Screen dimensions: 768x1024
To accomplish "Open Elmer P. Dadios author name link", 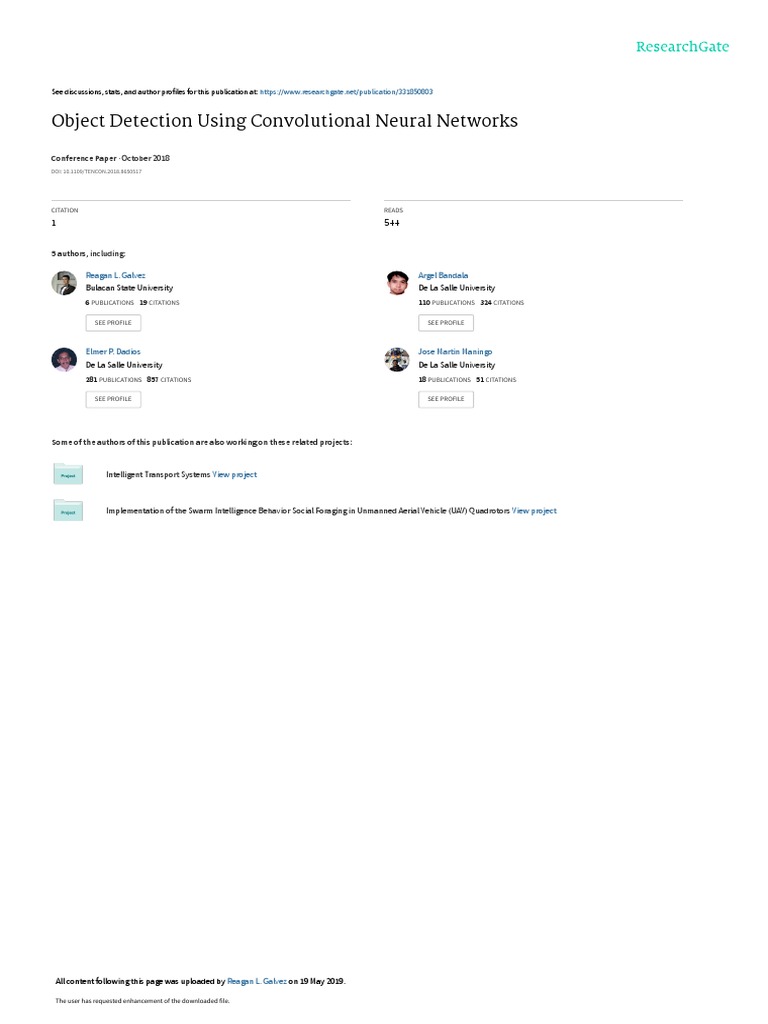I will (x=113, y=351).
